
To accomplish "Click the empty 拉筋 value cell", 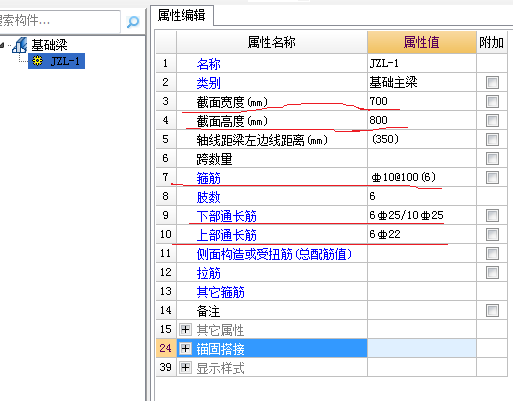I will click(422, 272).
